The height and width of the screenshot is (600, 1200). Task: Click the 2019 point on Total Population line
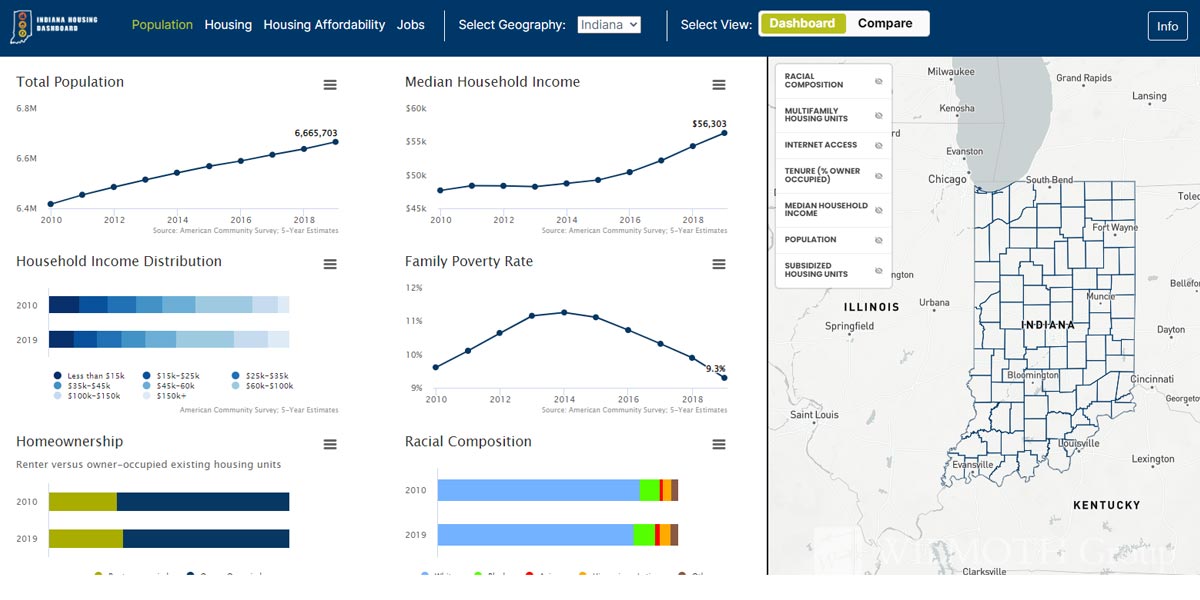[x=335, y=142]
